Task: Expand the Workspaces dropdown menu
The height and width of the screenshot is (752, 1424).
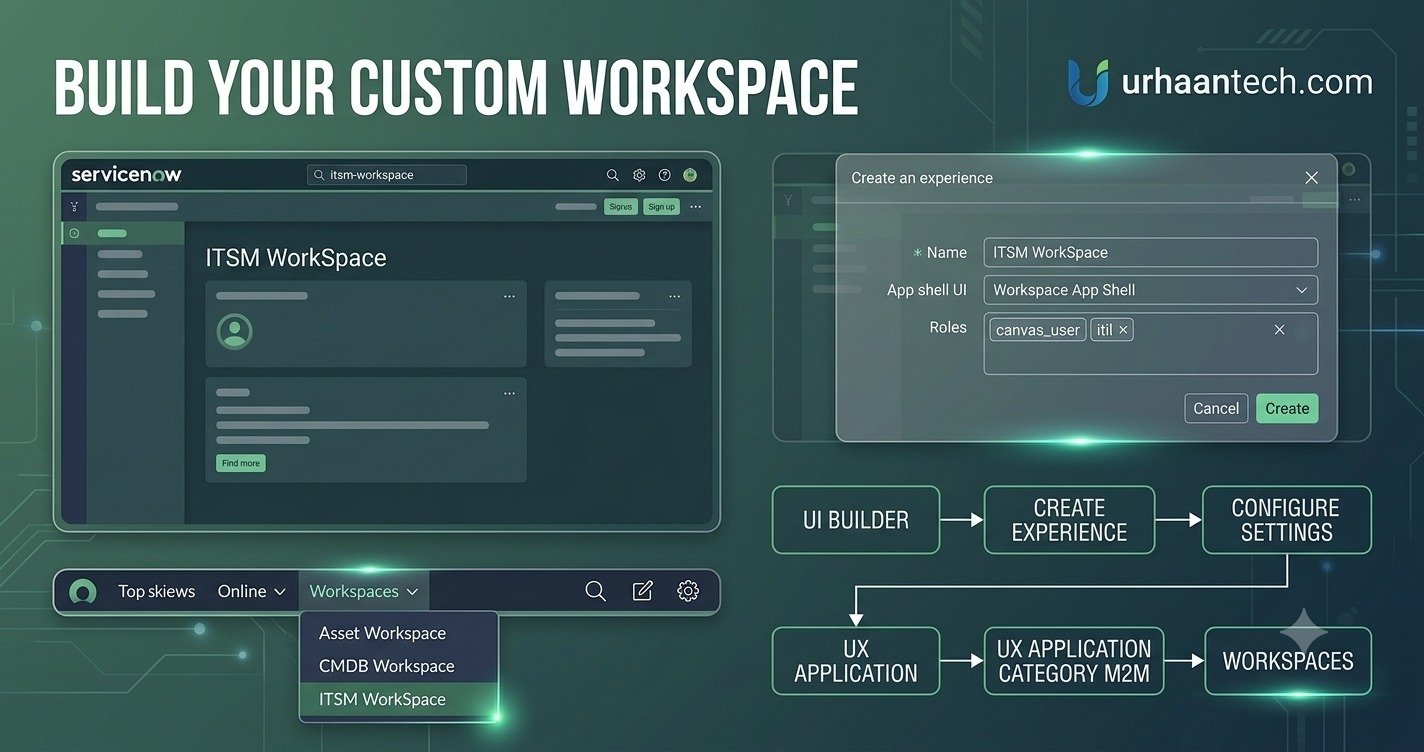Action: coord(364,591)
